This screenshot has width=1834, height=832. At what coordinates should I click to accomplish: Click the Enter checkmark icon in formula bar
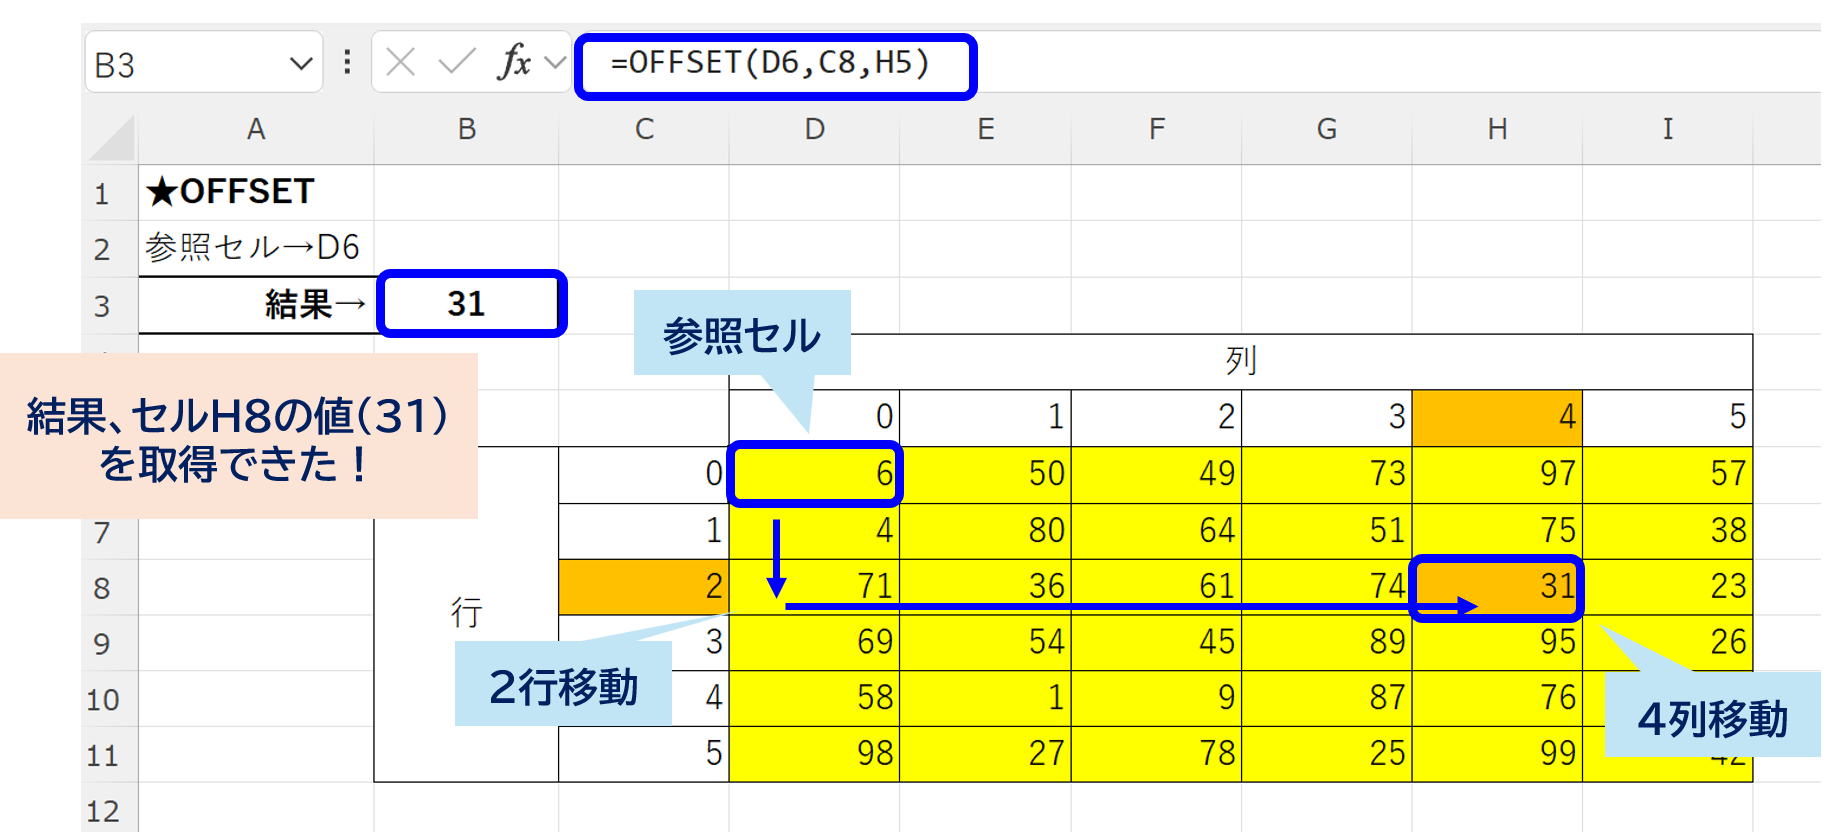[x=457, y=63]
